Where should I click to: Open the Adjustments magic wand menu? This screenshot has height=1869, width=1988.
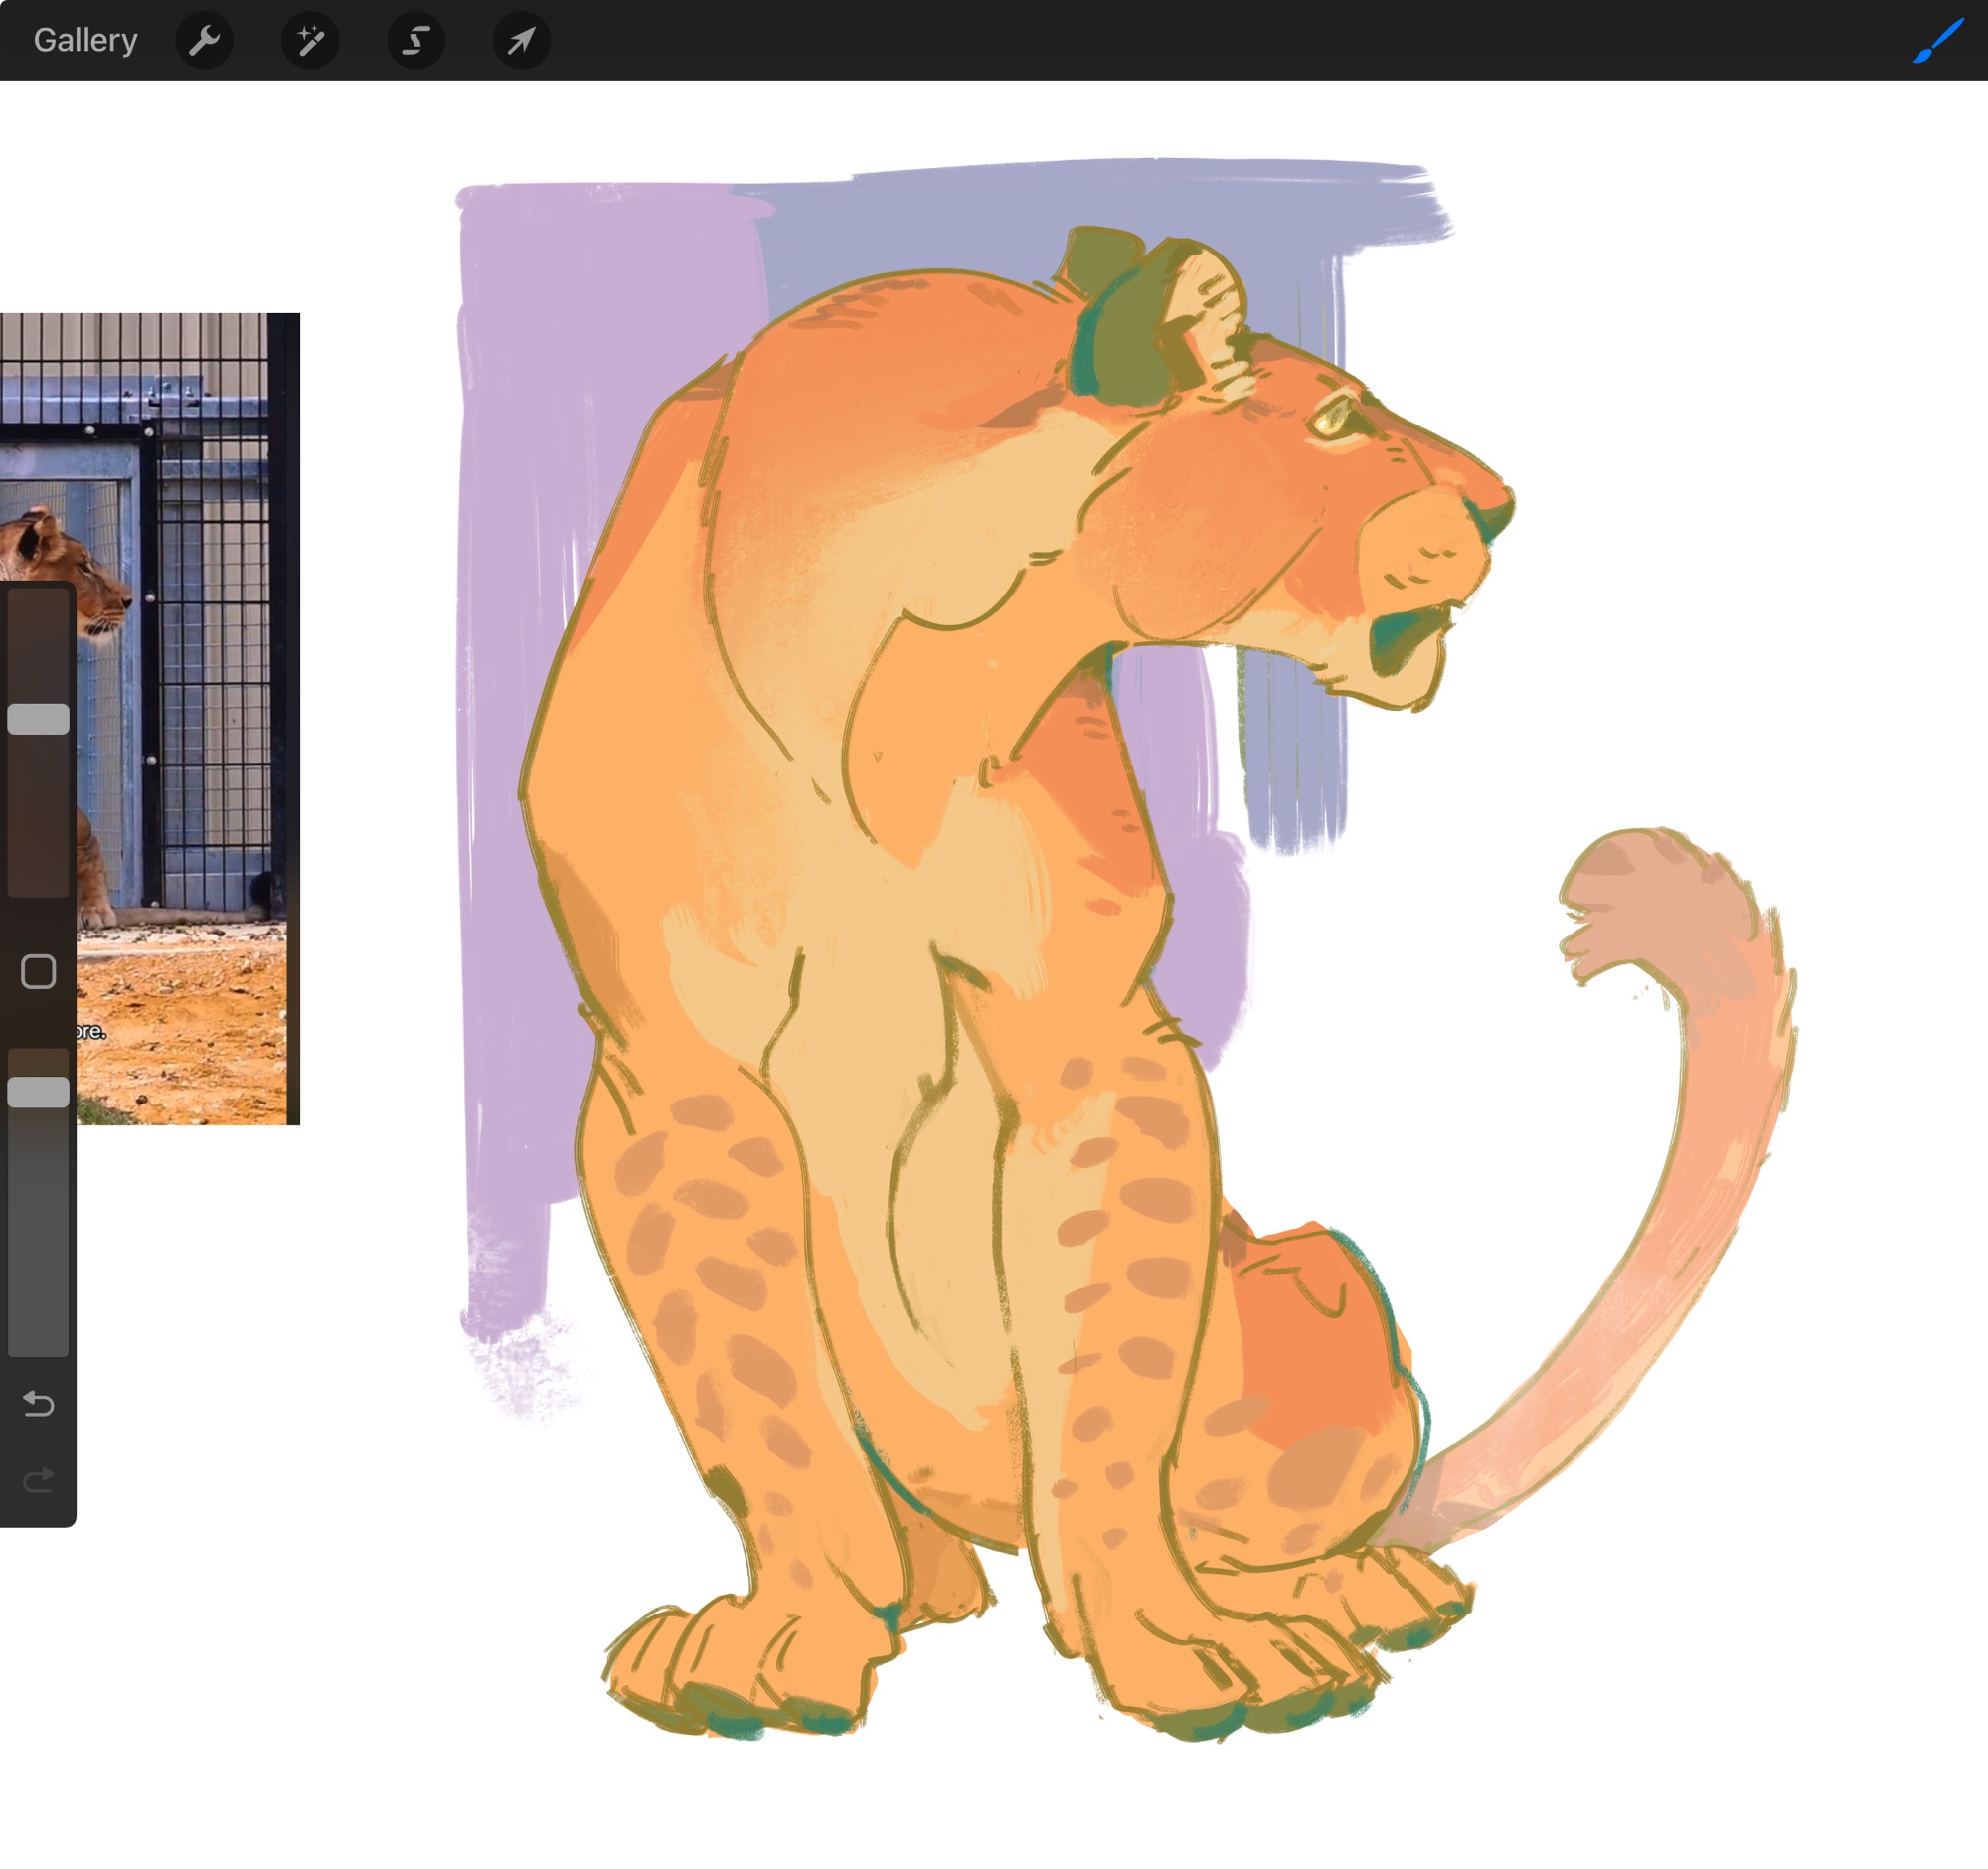[310, 40]
